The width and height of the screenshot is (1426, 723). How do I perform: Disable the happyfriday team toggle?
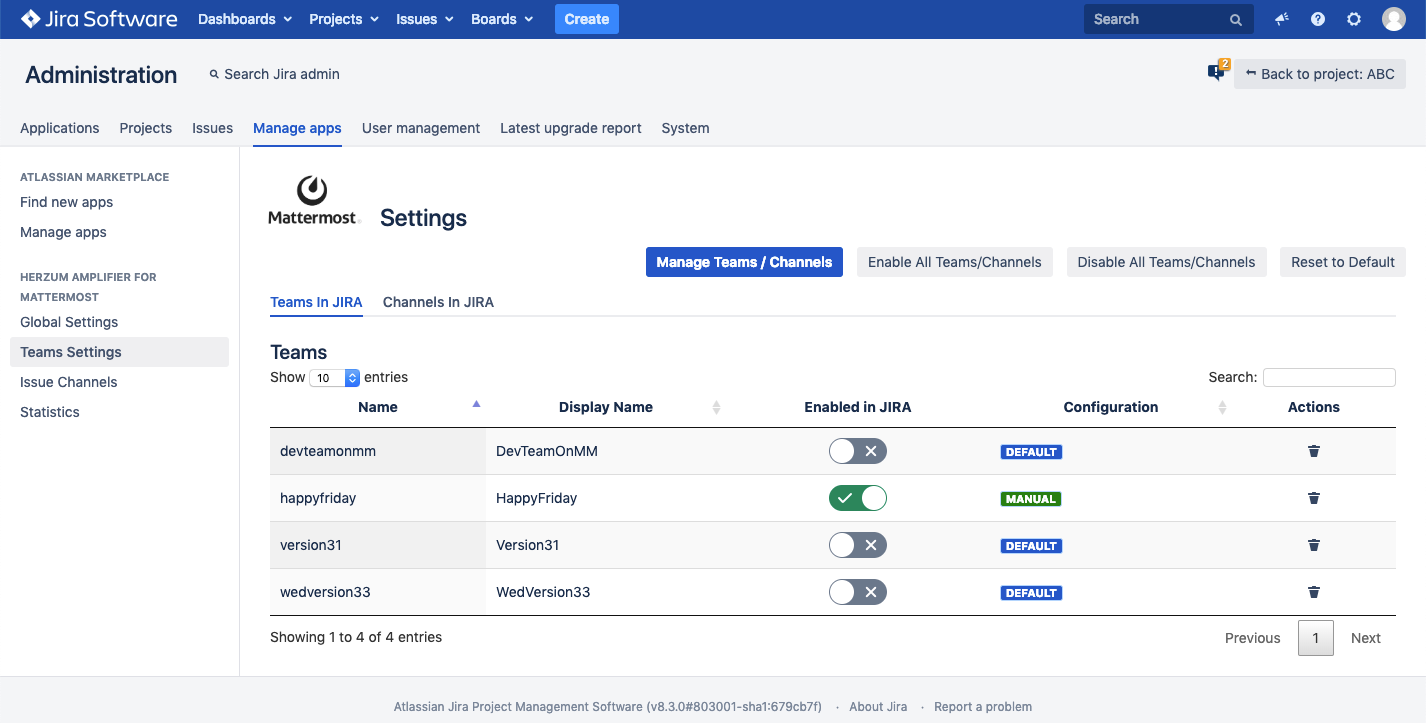tap(857, 498)
